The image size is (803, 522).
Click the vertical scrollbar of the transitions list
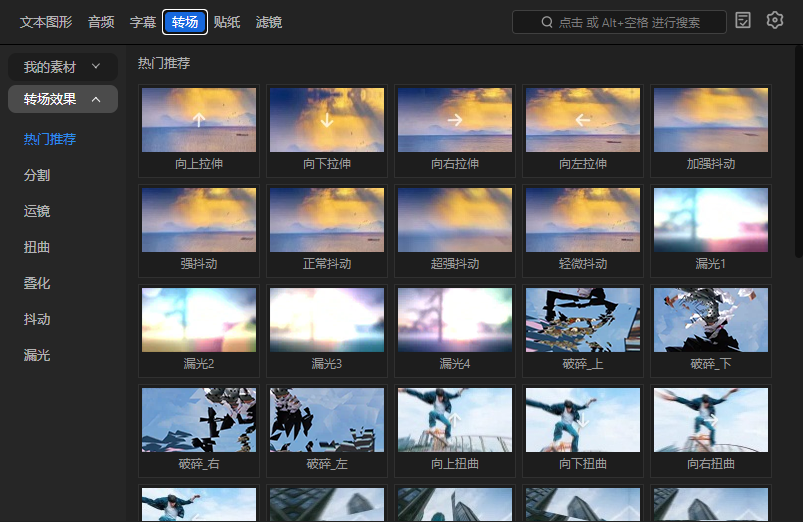(x=798, y=151)
